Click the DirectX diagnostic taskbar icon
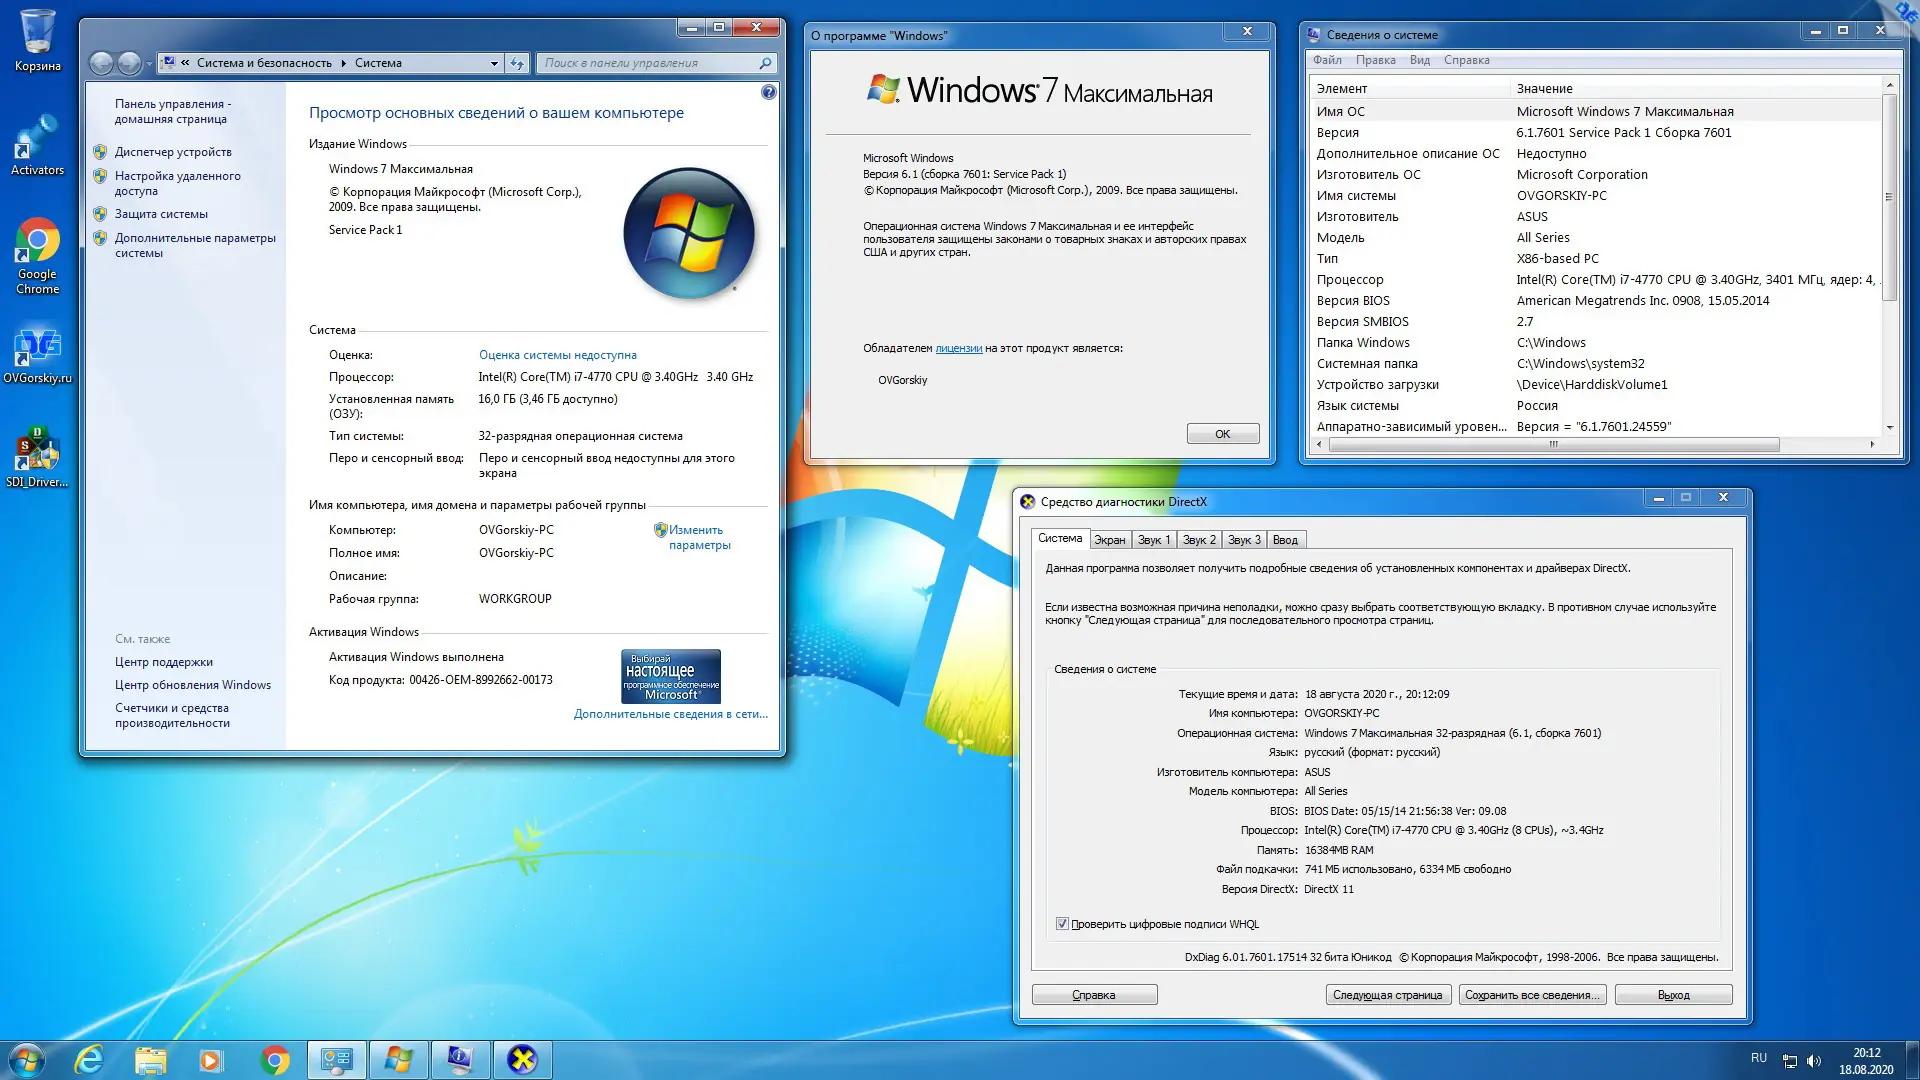This screenshot has width=1920, height=1080. (522, 1059)
